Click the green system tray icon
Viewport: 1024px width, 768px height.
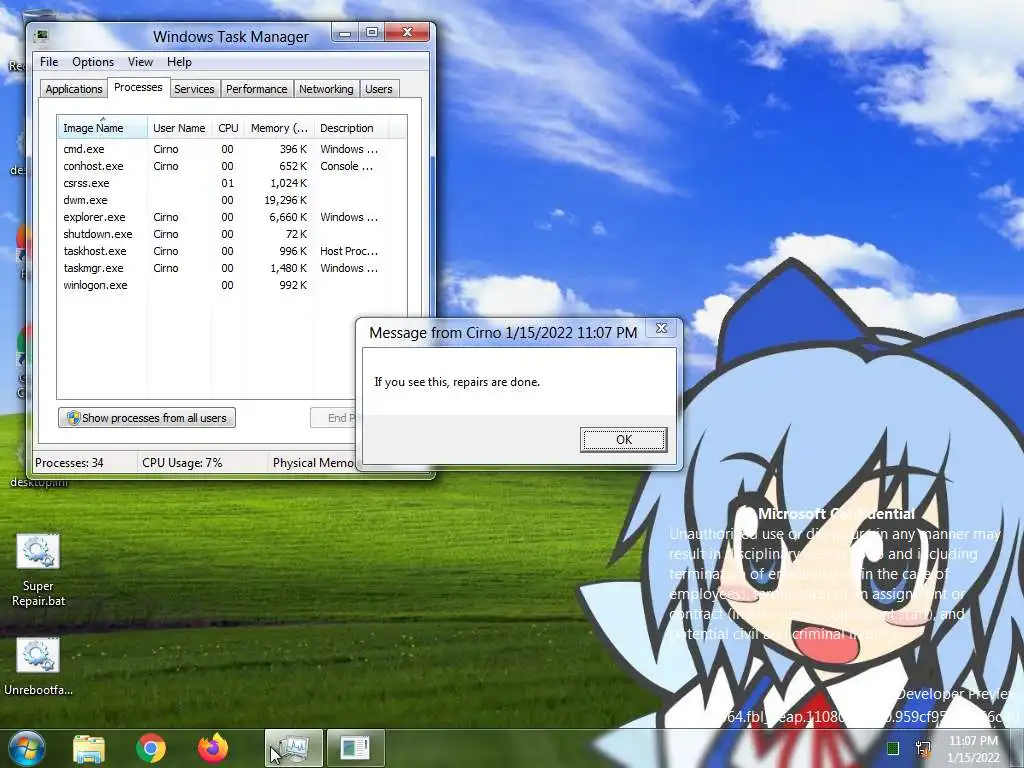(x=893, y=748)
